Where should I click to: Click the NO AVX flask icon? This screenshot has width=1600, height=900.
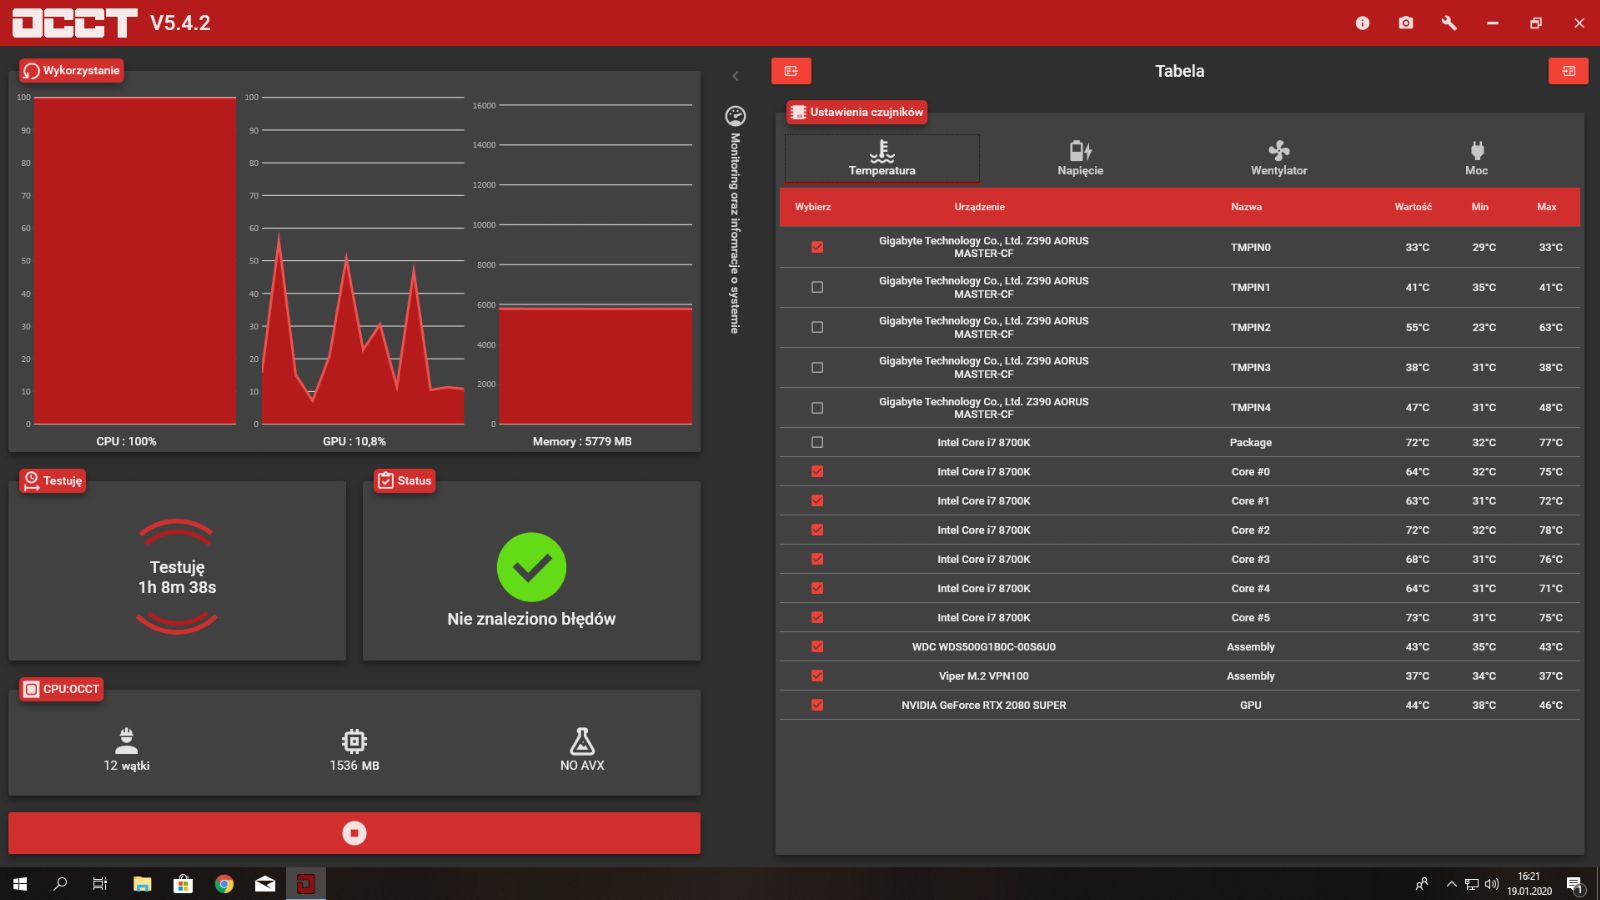(x=582, y=741)
